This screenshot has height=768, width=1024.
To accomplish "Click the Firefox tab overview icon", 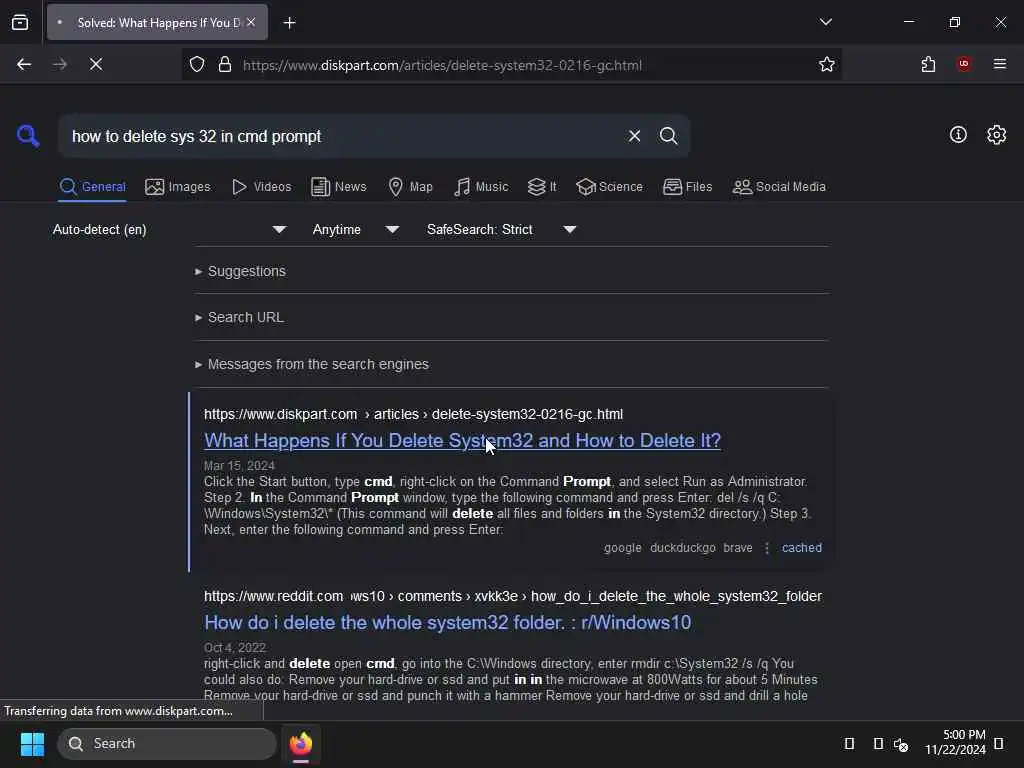I will tap(20, 23).
